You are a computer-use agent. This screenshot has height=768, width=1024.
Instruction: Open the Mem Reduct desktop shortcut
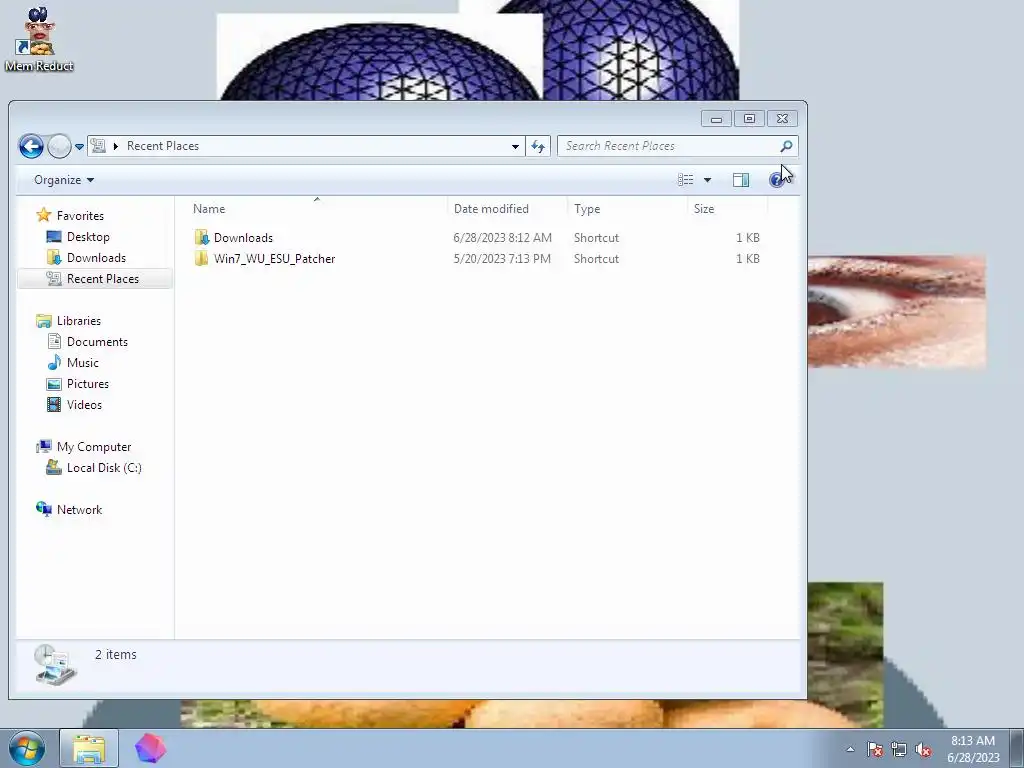39,39
